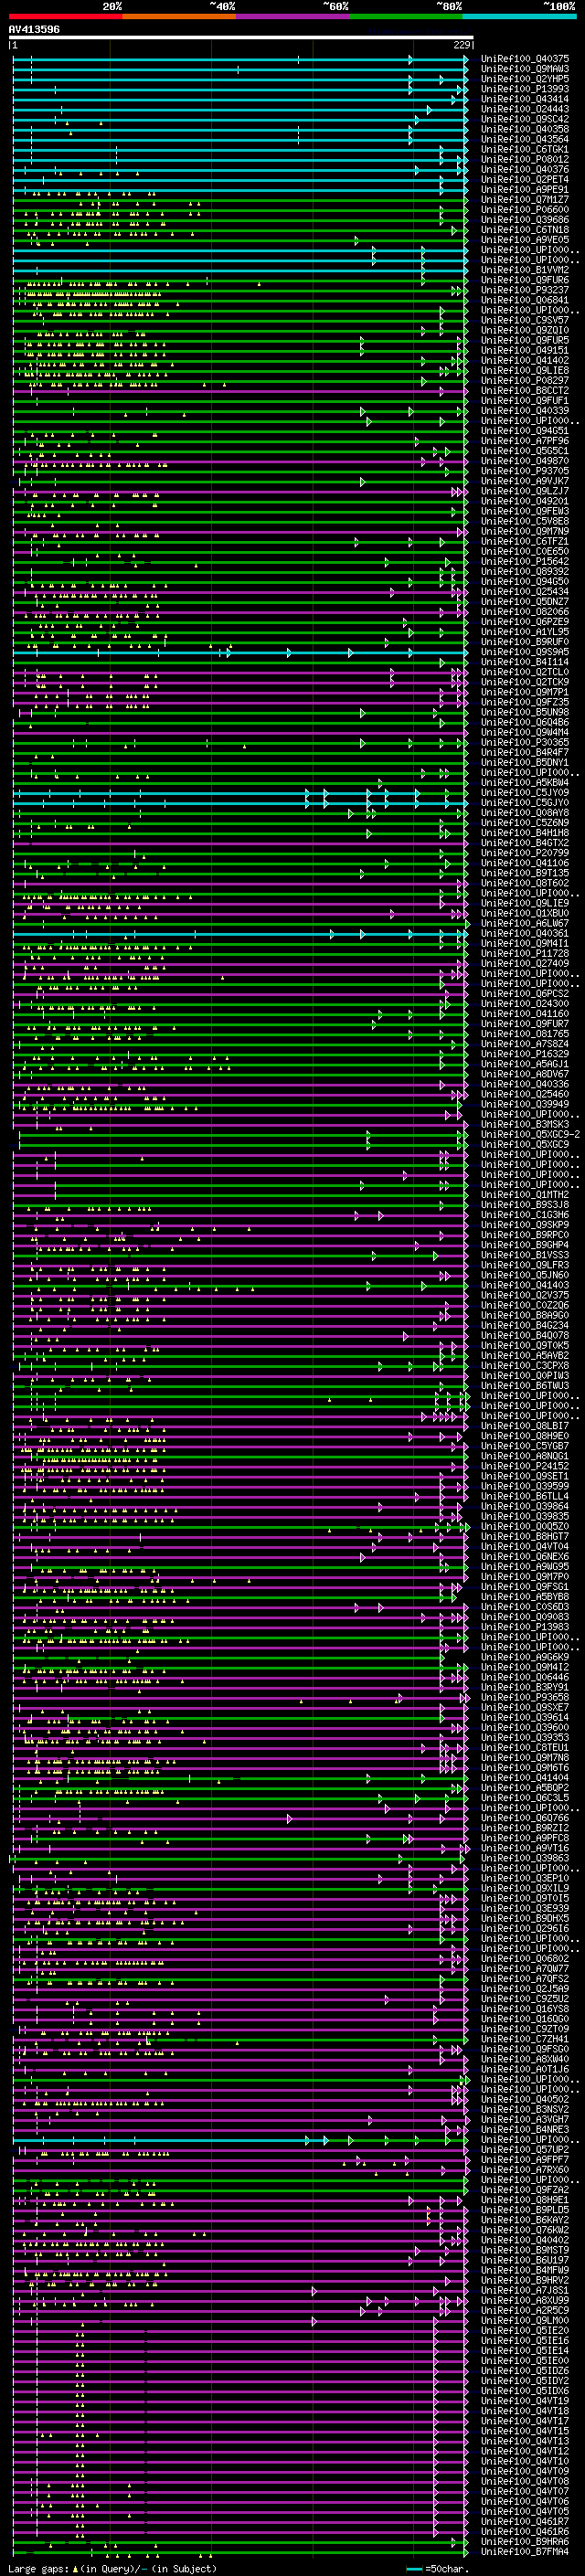Open hit UniRef100_P13993
Viewport: 585px width, 2576px height.
click(525, 89)
